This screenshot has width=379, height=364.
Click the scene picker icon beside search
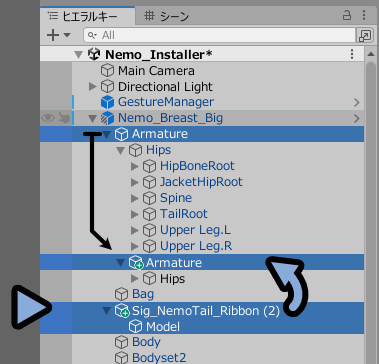pyautogui.click(x=364, y=35)
